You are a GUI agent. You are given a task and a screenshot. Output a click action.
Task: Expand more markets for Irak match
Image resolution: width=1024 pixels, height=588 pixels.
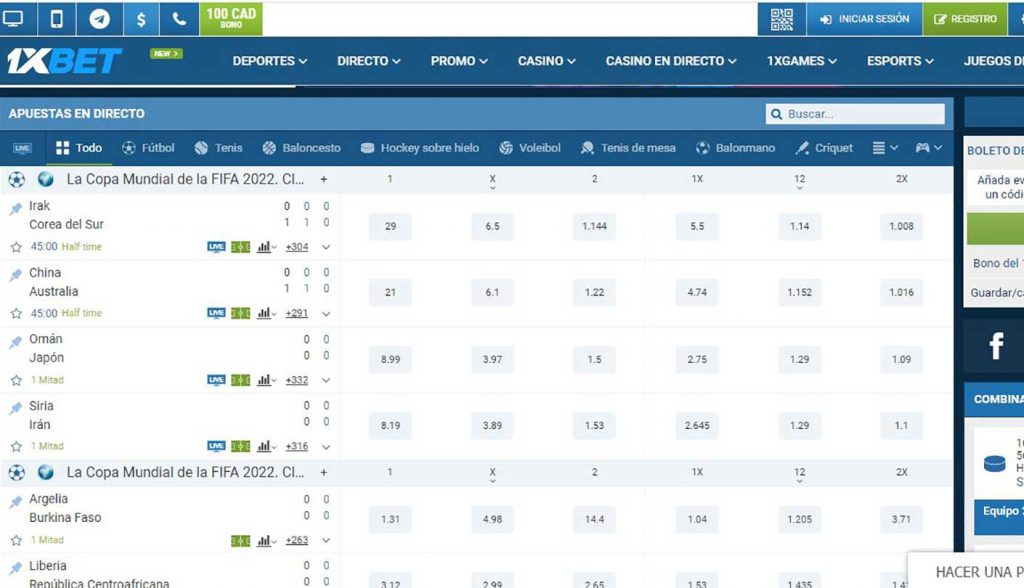326,247
